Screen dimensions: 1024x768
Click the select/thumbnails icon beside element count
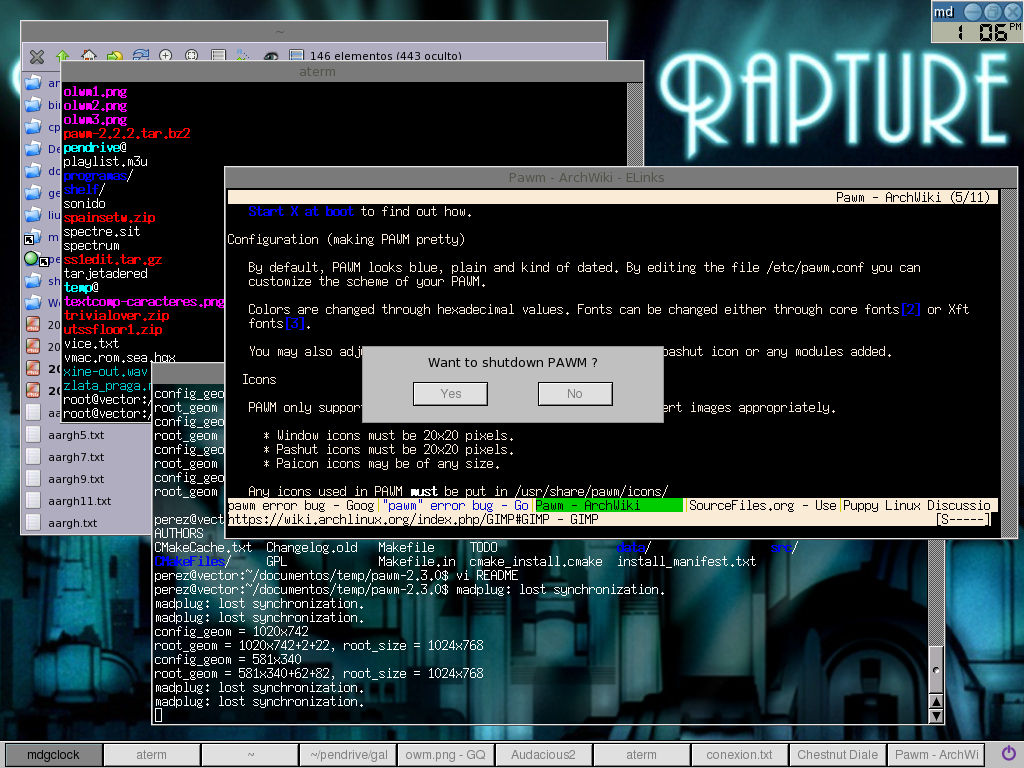296,56
